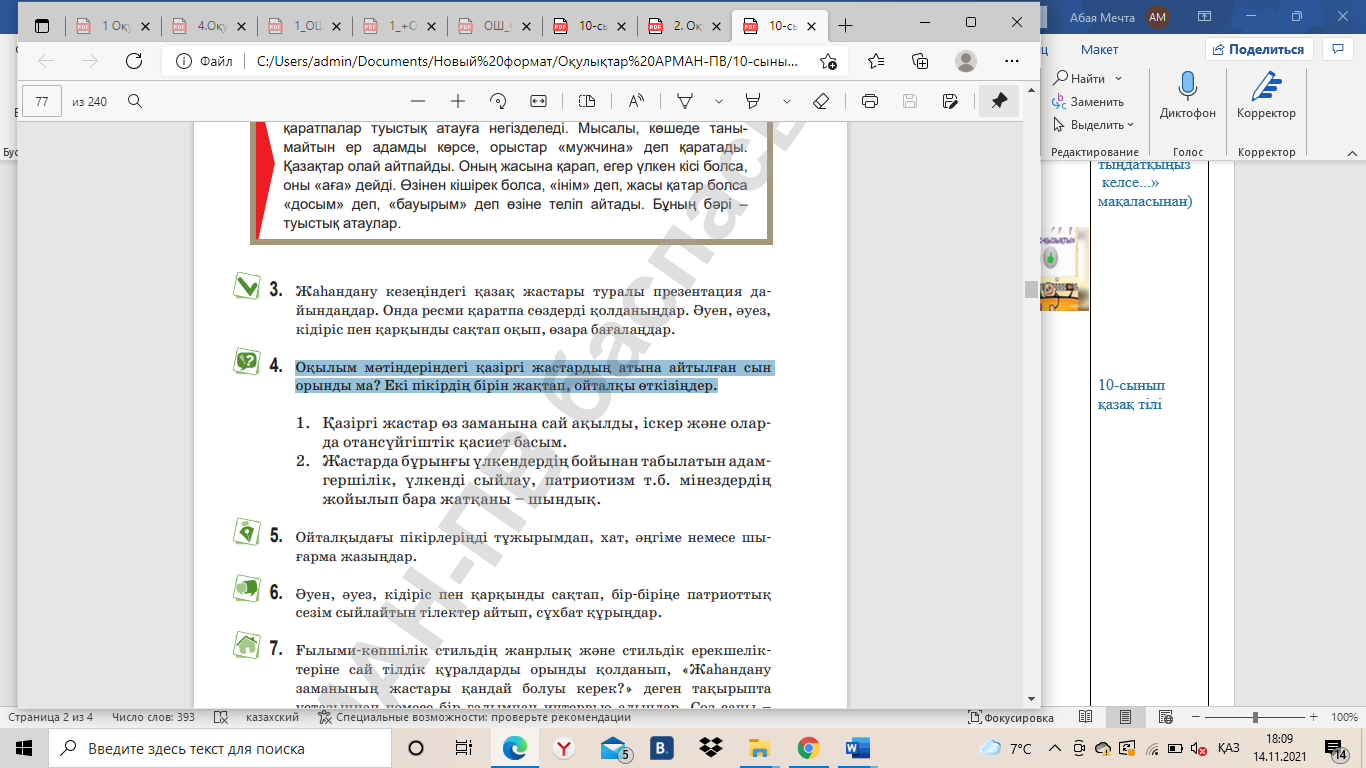Click the browser address bar

(529, 61)
